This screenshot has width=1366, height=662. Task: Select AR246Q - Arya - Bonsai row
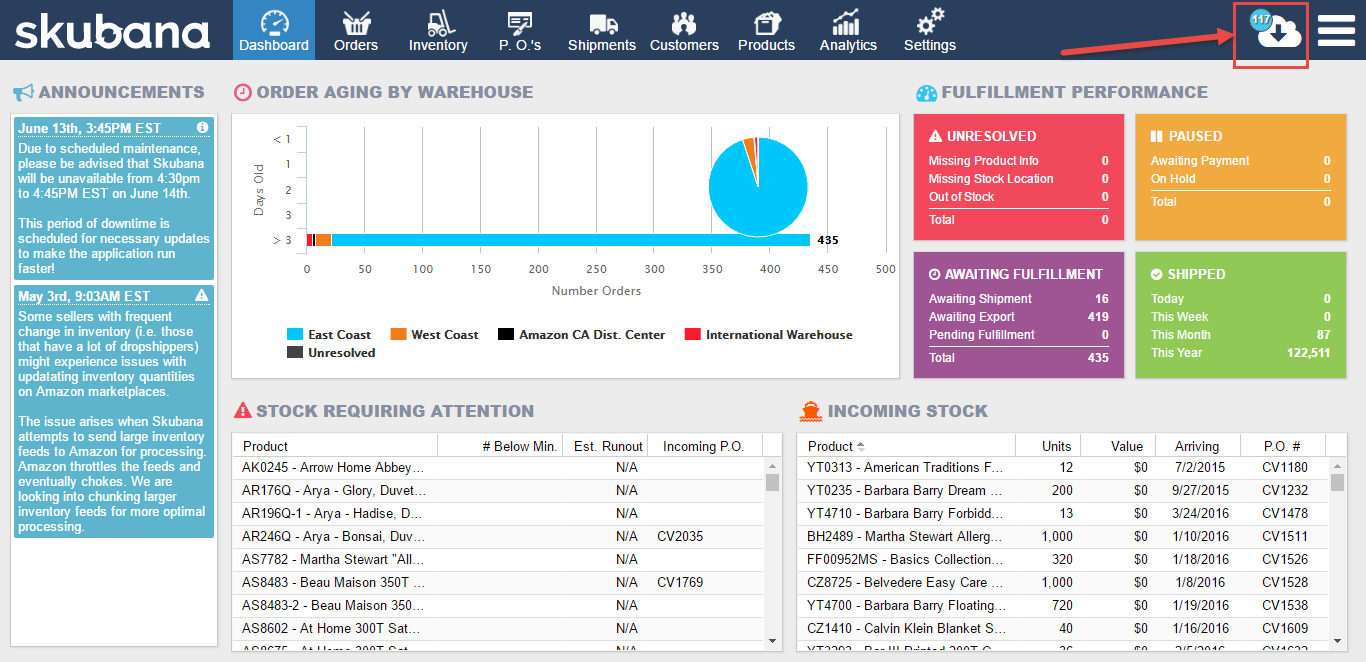pyautogui.click(x=498, y=536)
